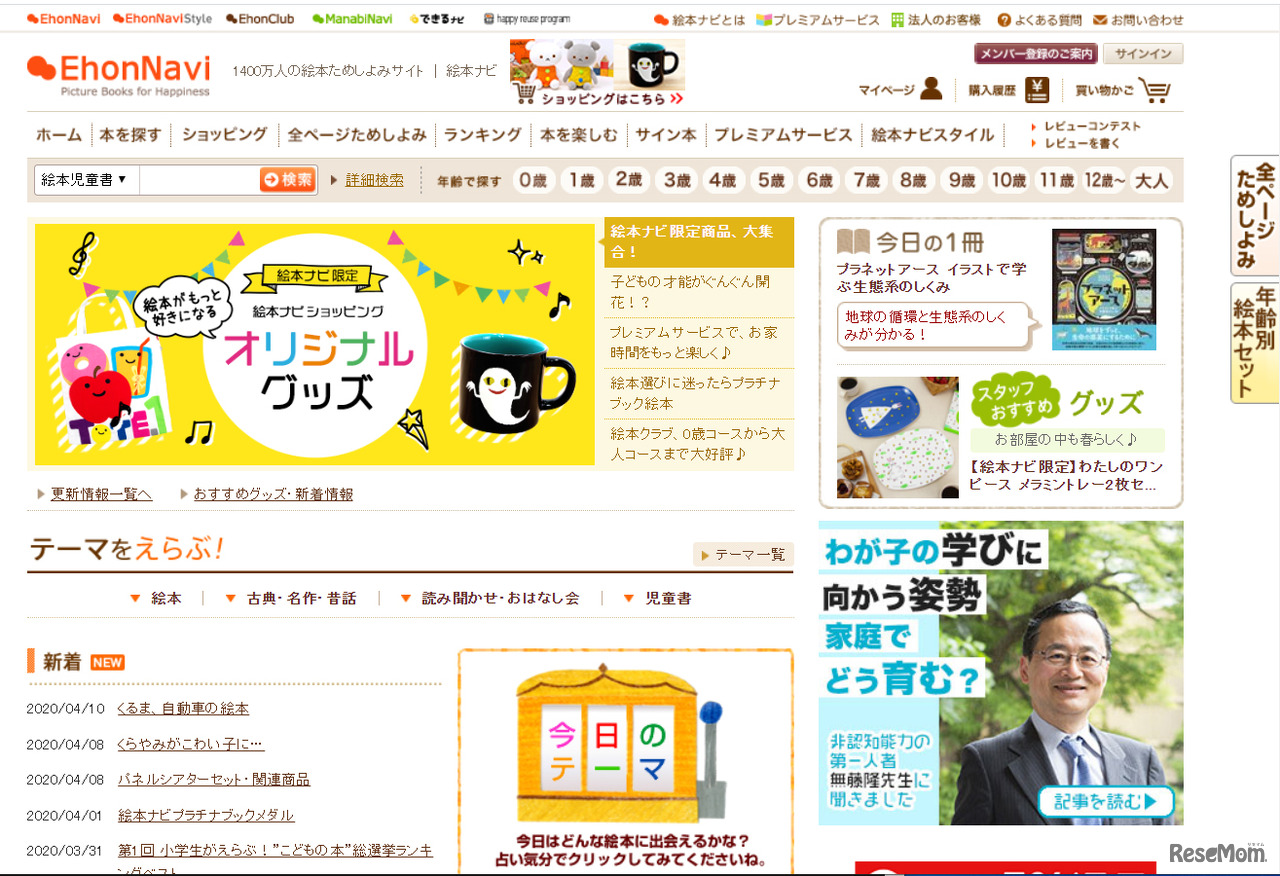Open 絵本ナビスタイル navigation item
The height and width of the screenshot is (876, 1280).
pos(933,135)
